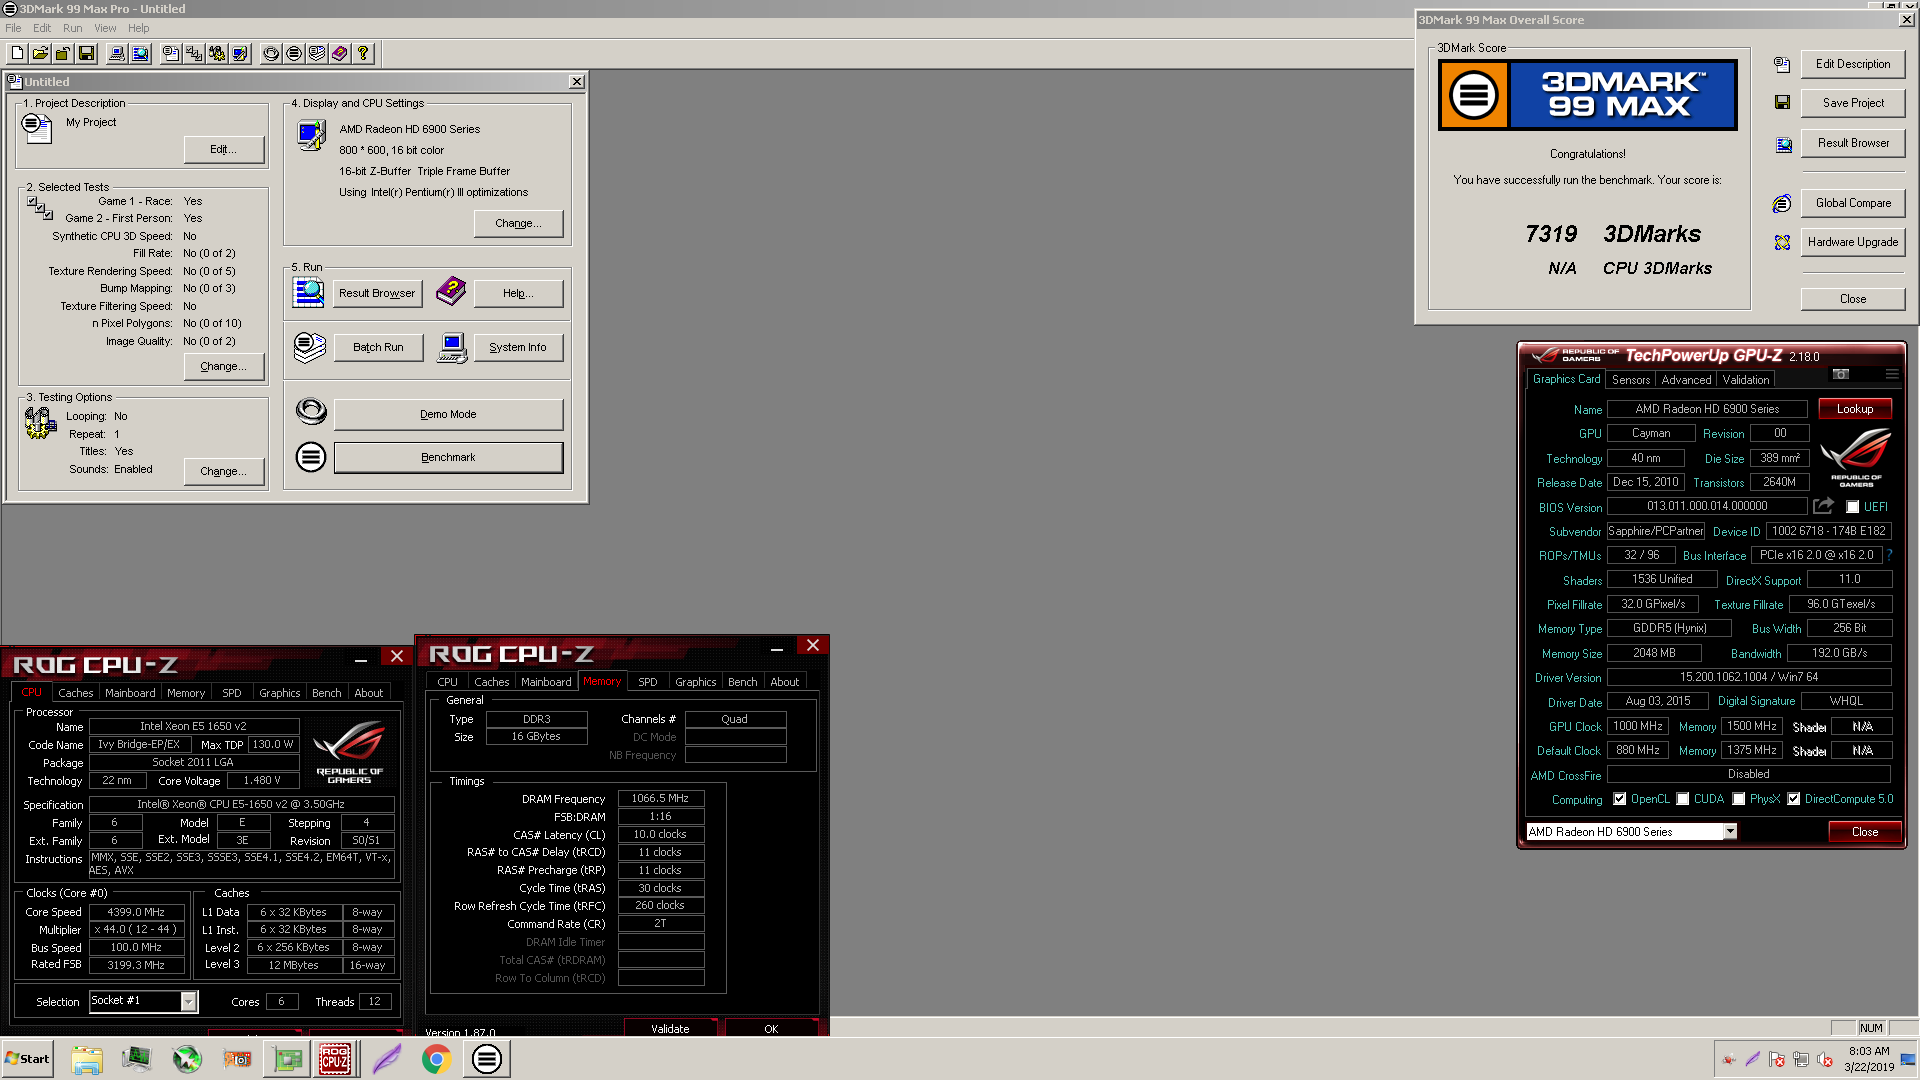Open the GPU selection dropdown in GPU-Z
The height and width of the screenshot is (1080, 1920).
pos(1730,832)
